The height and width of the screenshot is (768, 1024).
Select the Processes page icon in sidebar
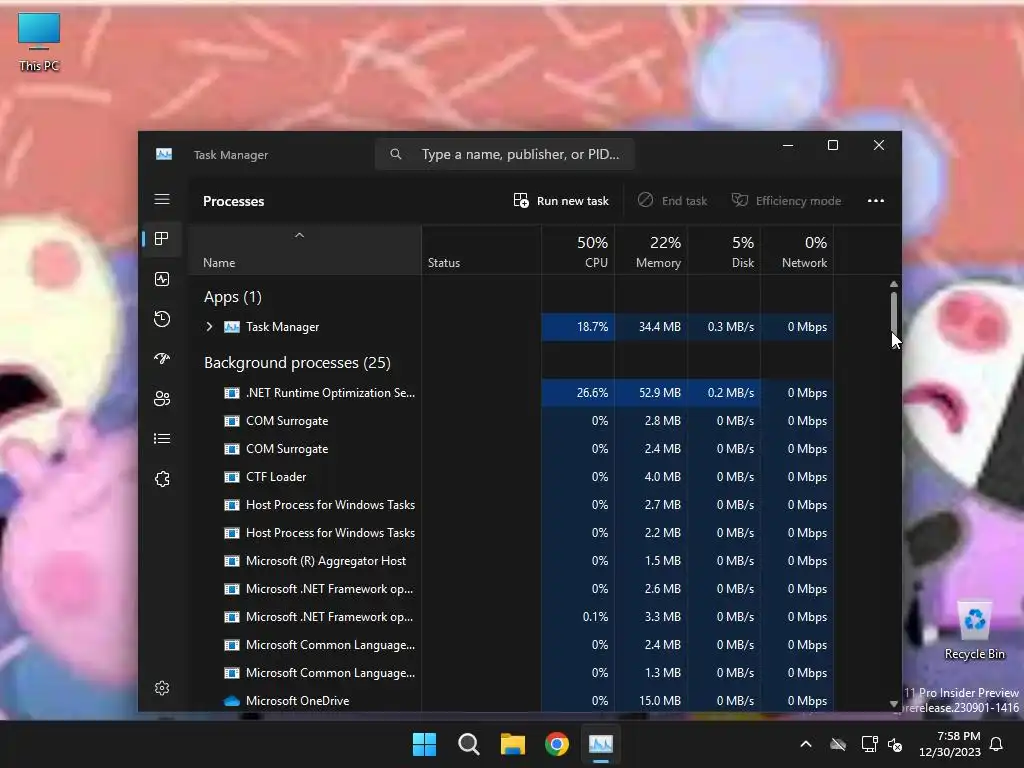click(x=162, y=239)
